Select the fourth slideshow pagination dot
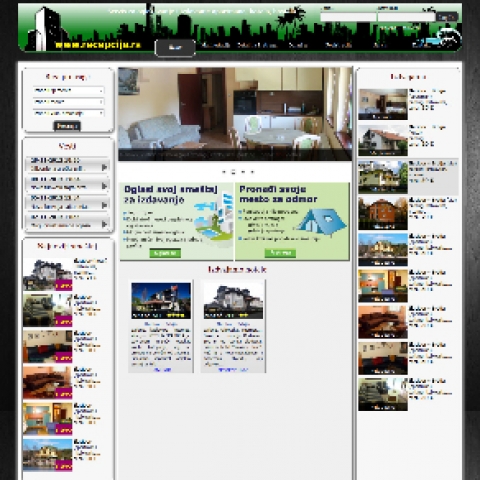 (x=252, y=172)
